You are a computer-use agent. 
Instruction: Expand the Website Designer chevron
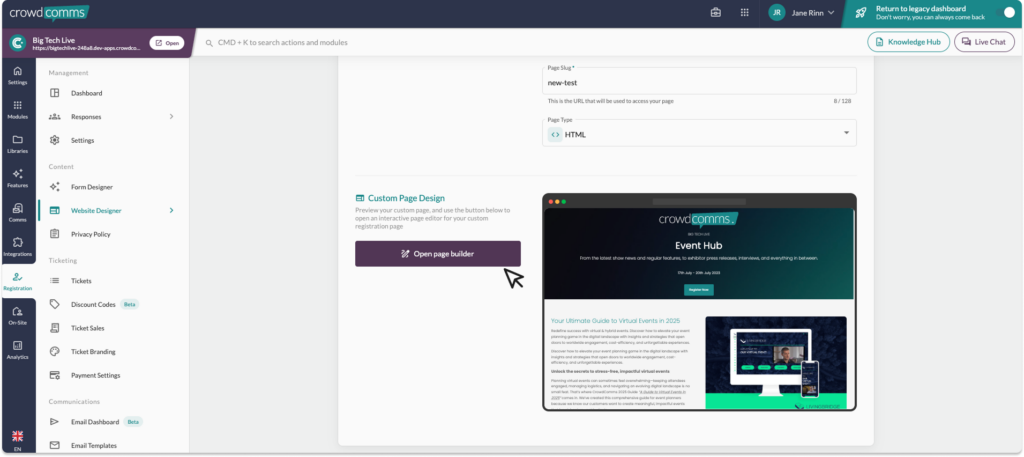pyautogui.click(x=171, y=210)
